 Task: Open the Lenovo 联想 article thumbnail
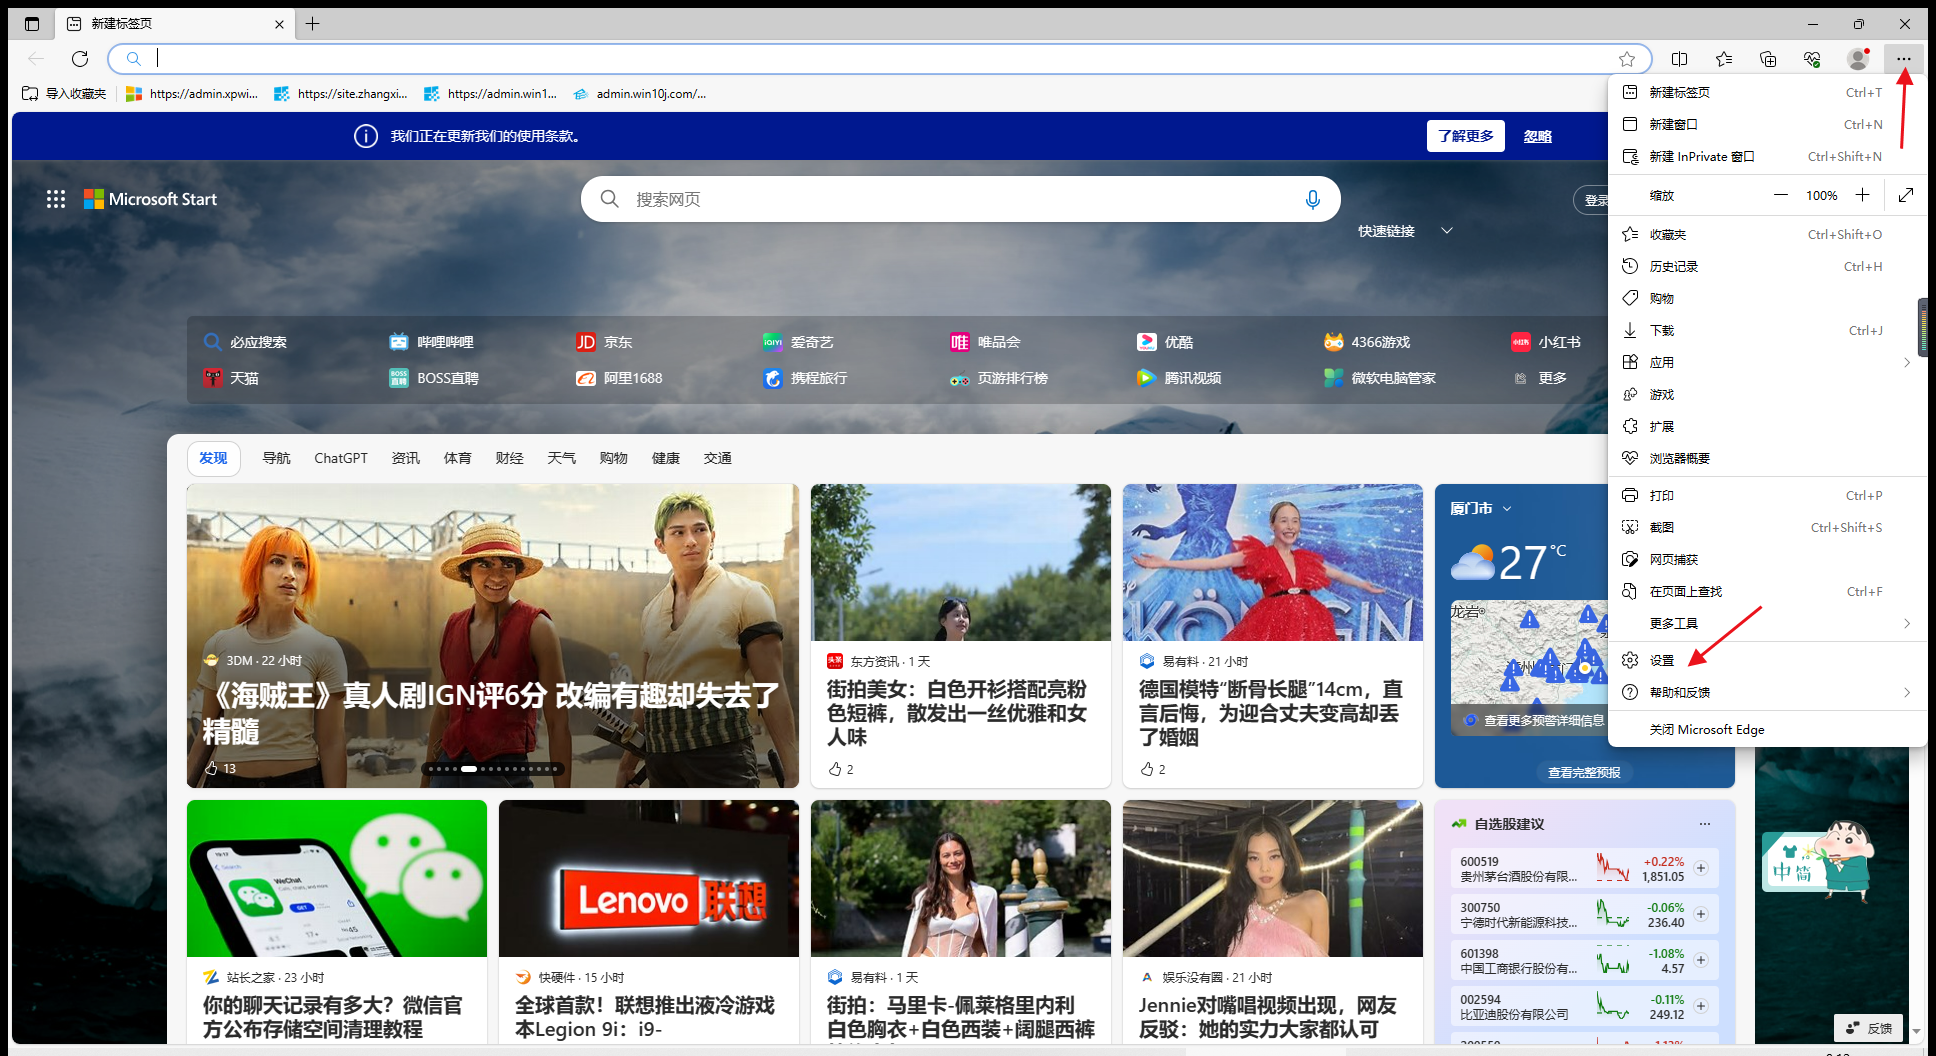(x=649, y=878)
